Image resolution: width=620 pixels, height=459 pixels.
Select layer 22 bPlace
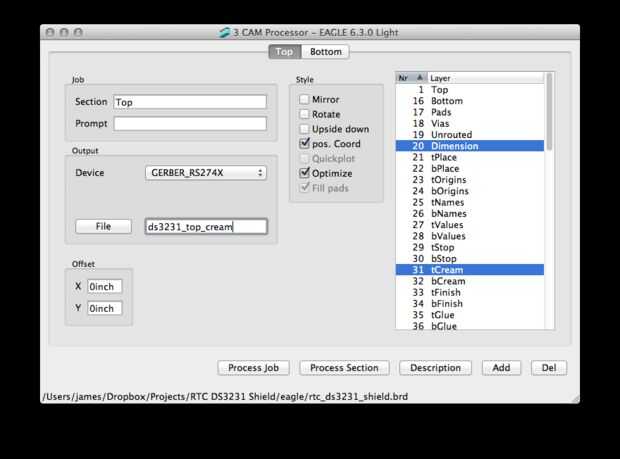pyautogui.click(x=470, y=168)
